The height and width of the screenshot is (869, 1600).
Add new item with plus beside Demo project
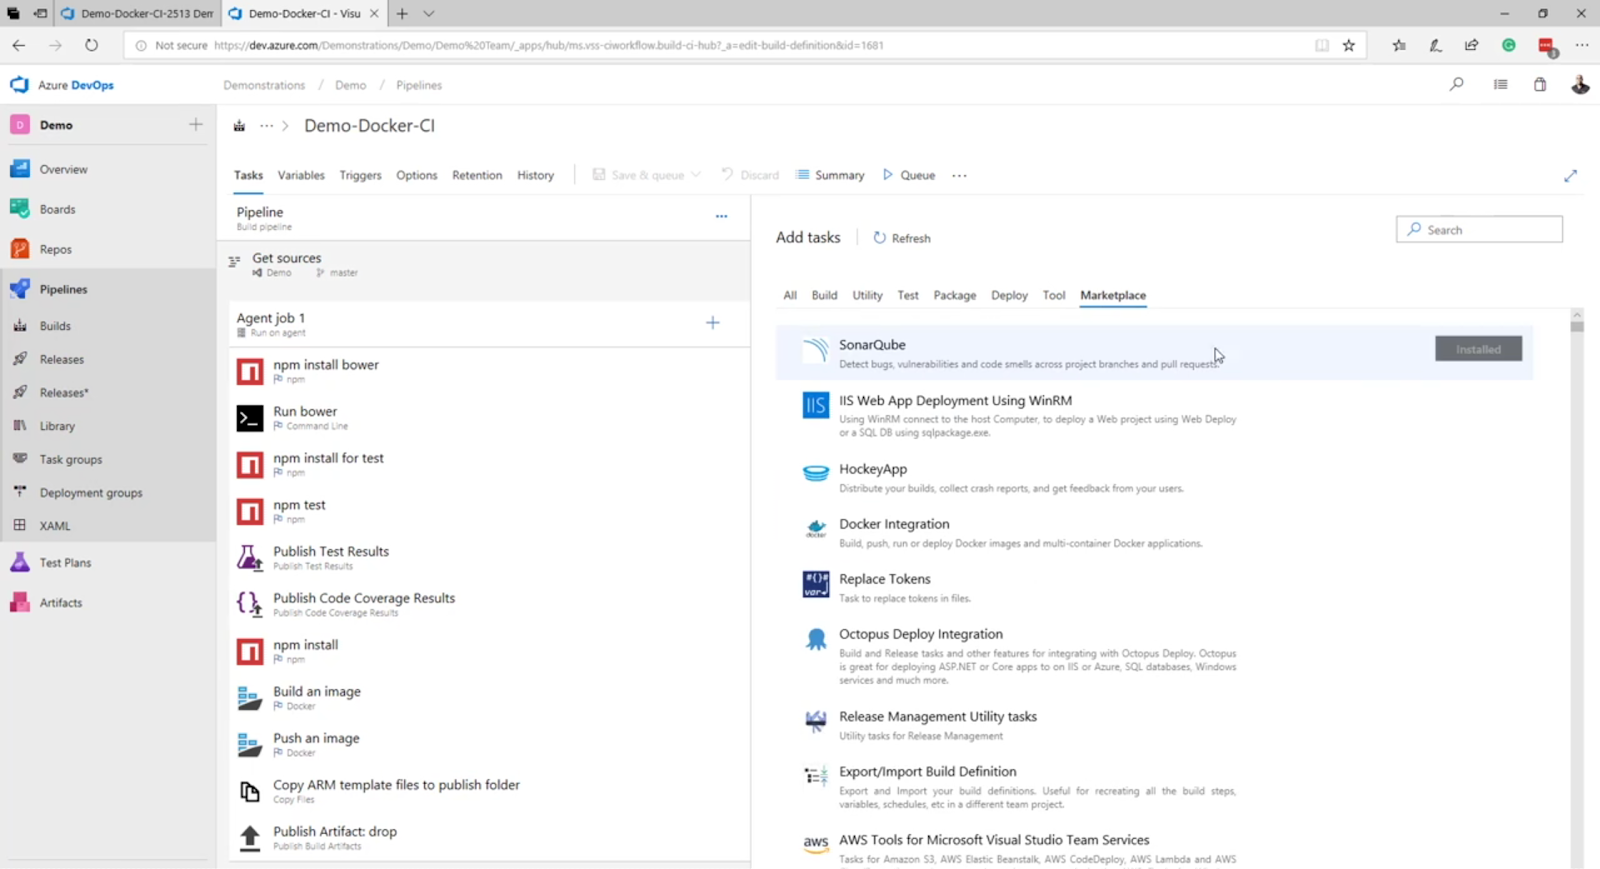(x=195, y=124)
